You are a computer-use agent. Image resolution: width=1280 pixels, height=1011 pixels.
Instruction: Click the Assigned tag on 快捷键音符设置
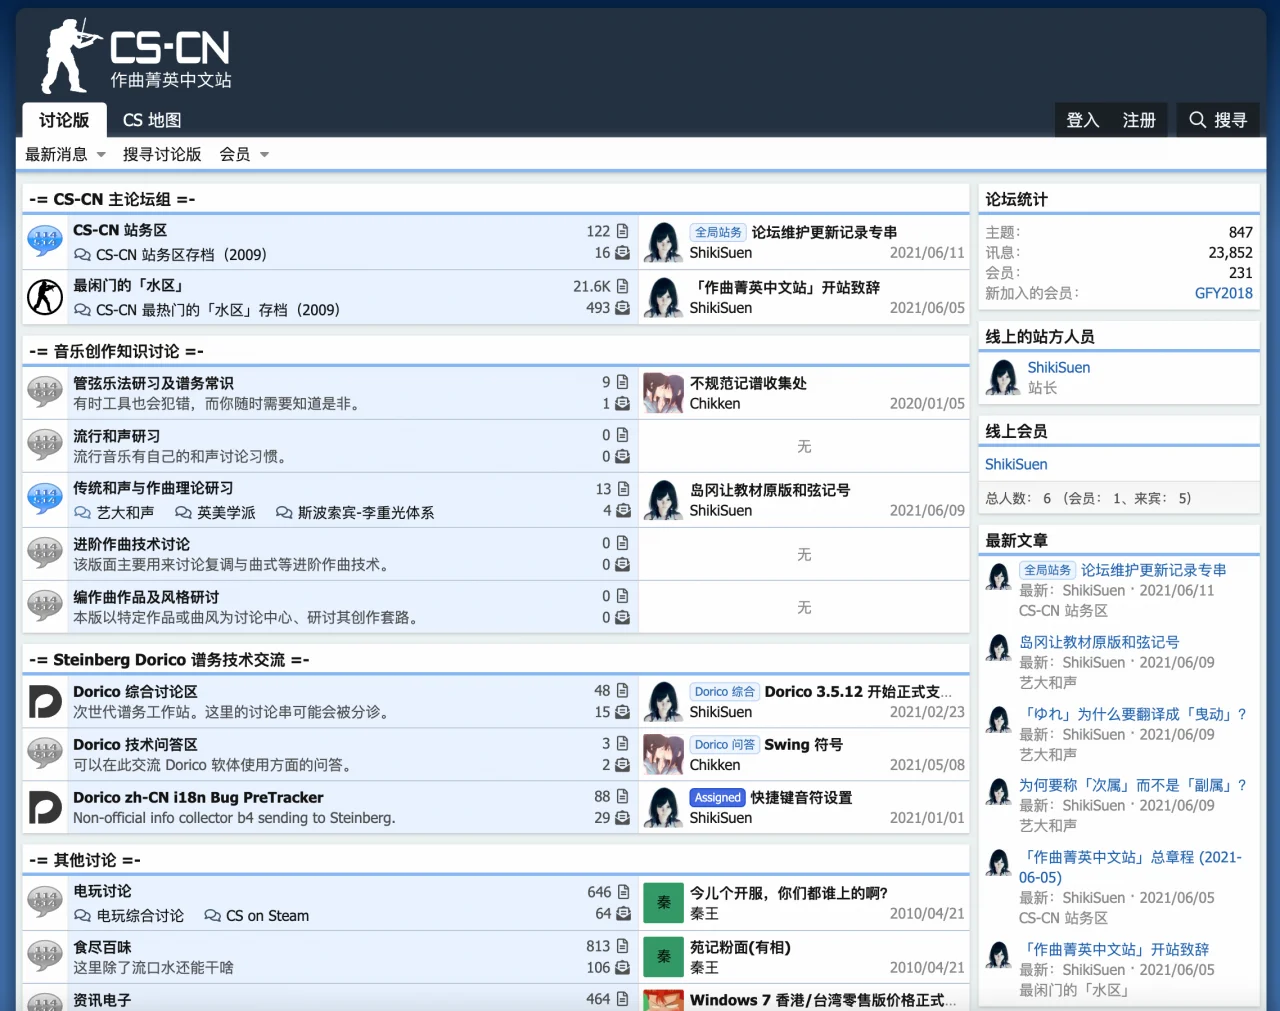tap(717, 797)
